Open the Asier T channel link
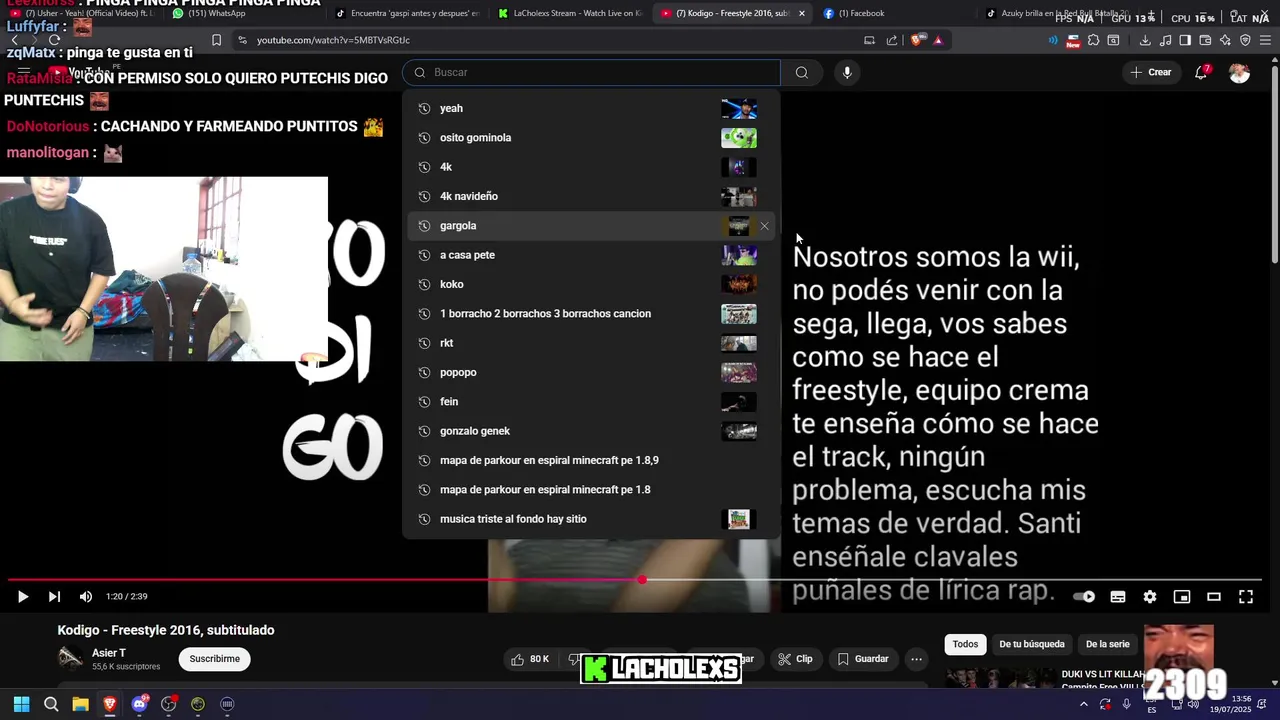This screenshot has width=1280, height=720. click(109, 653)
